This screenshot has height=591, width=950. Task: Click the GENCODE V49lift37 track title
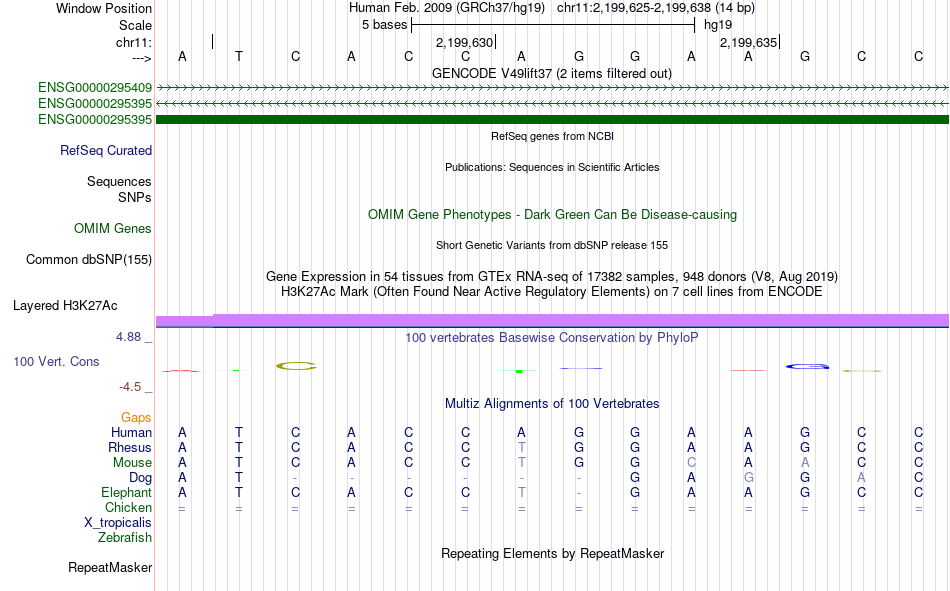click(x=552, y=73)
